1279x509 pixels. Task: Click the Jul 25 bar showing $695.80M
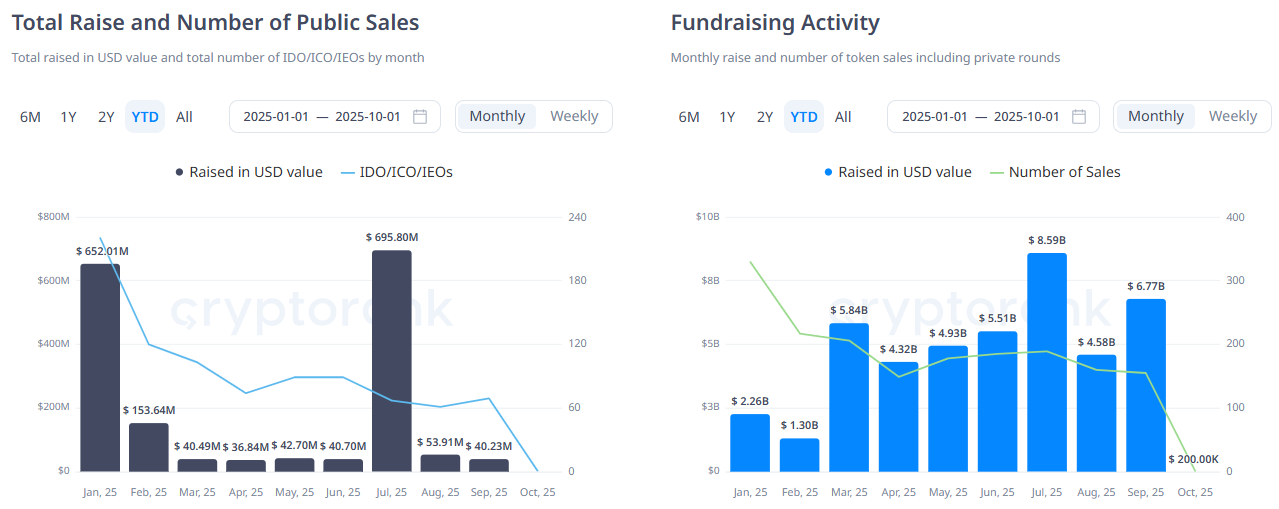(x=391, y=360)
